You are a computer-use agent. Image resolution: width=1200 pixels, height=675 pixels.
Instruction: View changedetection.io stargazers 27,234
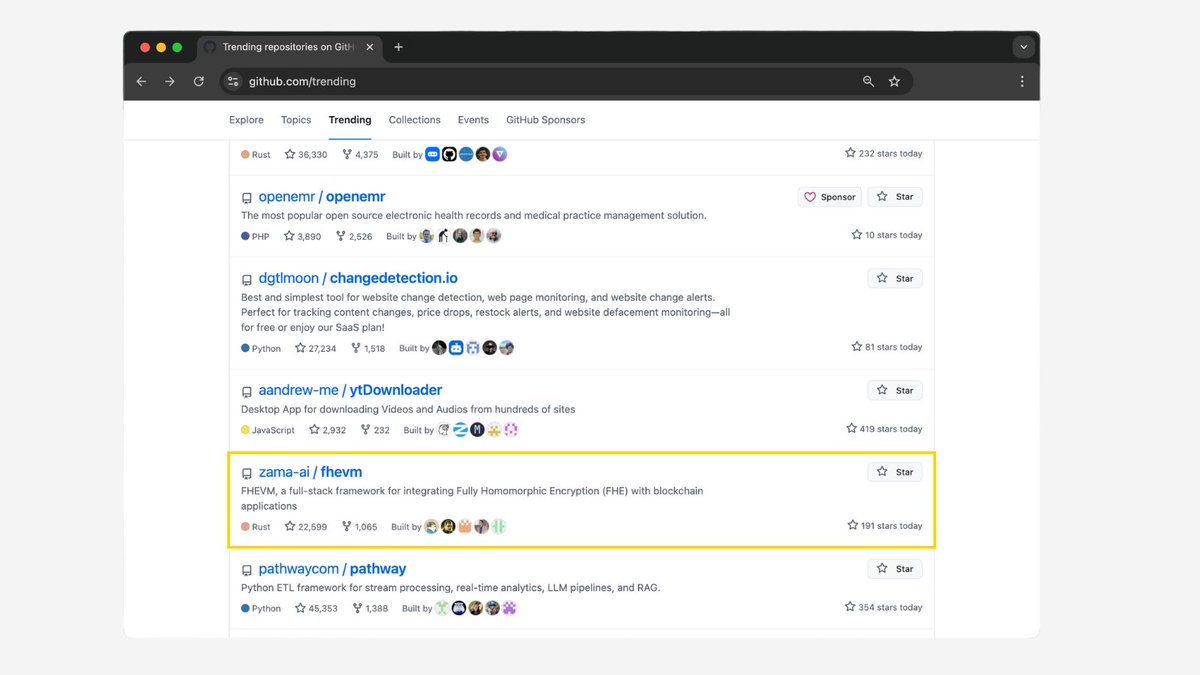click(x=316, y=348)
